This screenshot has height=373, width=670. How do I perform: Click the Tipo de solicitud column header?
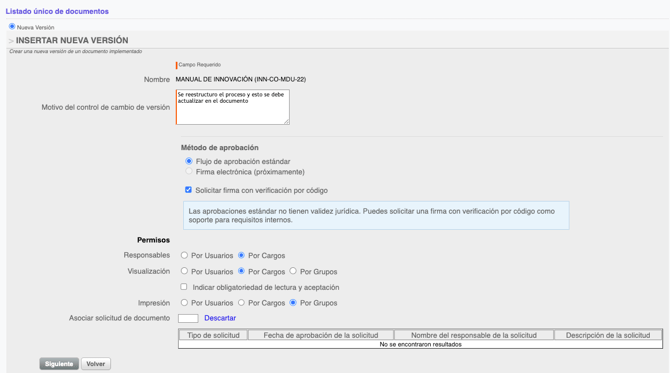click(x=213, y=335)
